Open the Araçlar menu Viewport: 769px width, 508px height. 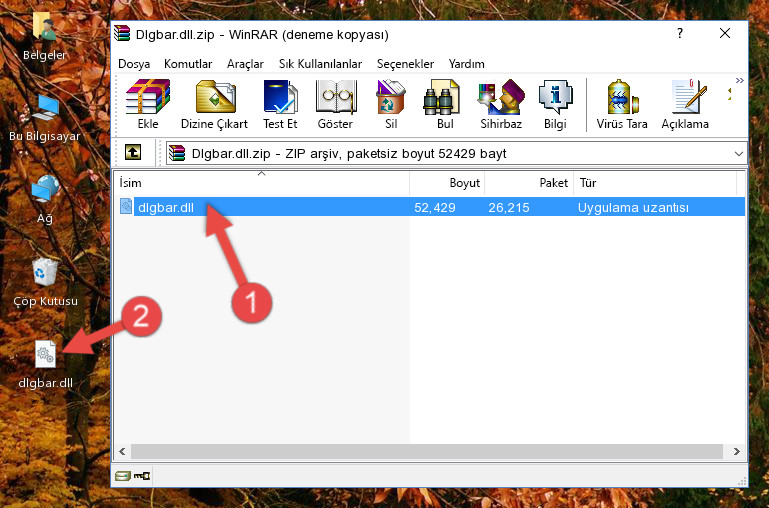(x=245, y=64)
